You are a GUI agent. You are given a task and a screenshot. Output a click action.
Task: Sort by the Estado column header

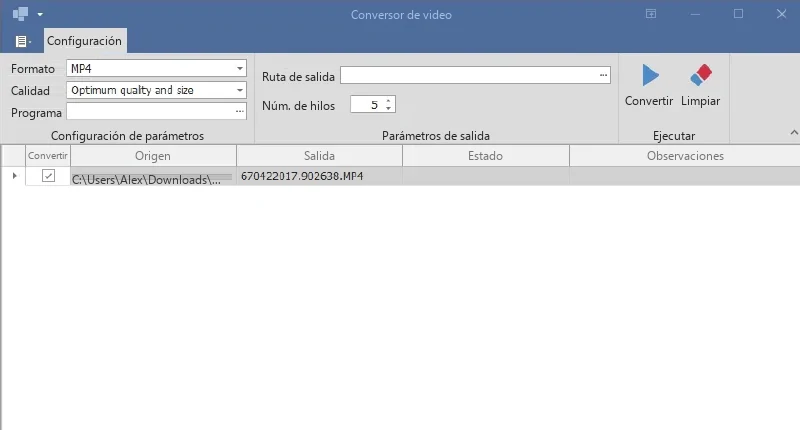pyautogui.click(x=485, y=156)
